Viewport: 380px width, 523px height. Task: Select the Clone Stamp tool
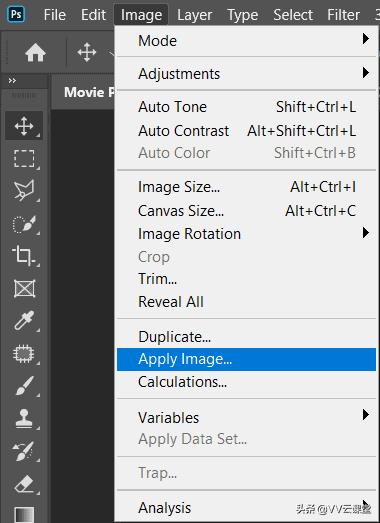point(24,418)
